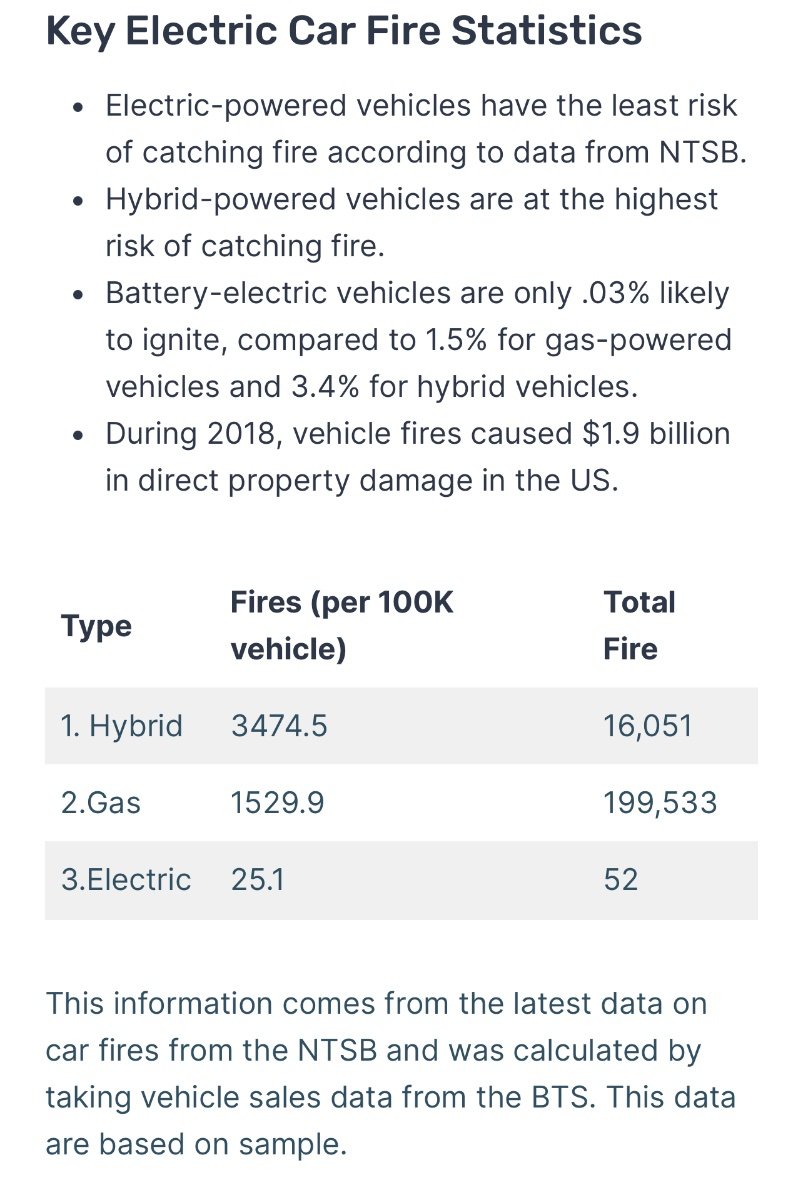The image size is (803, 1200).
Task: Click the Gas row label
Action: (101, 802)
